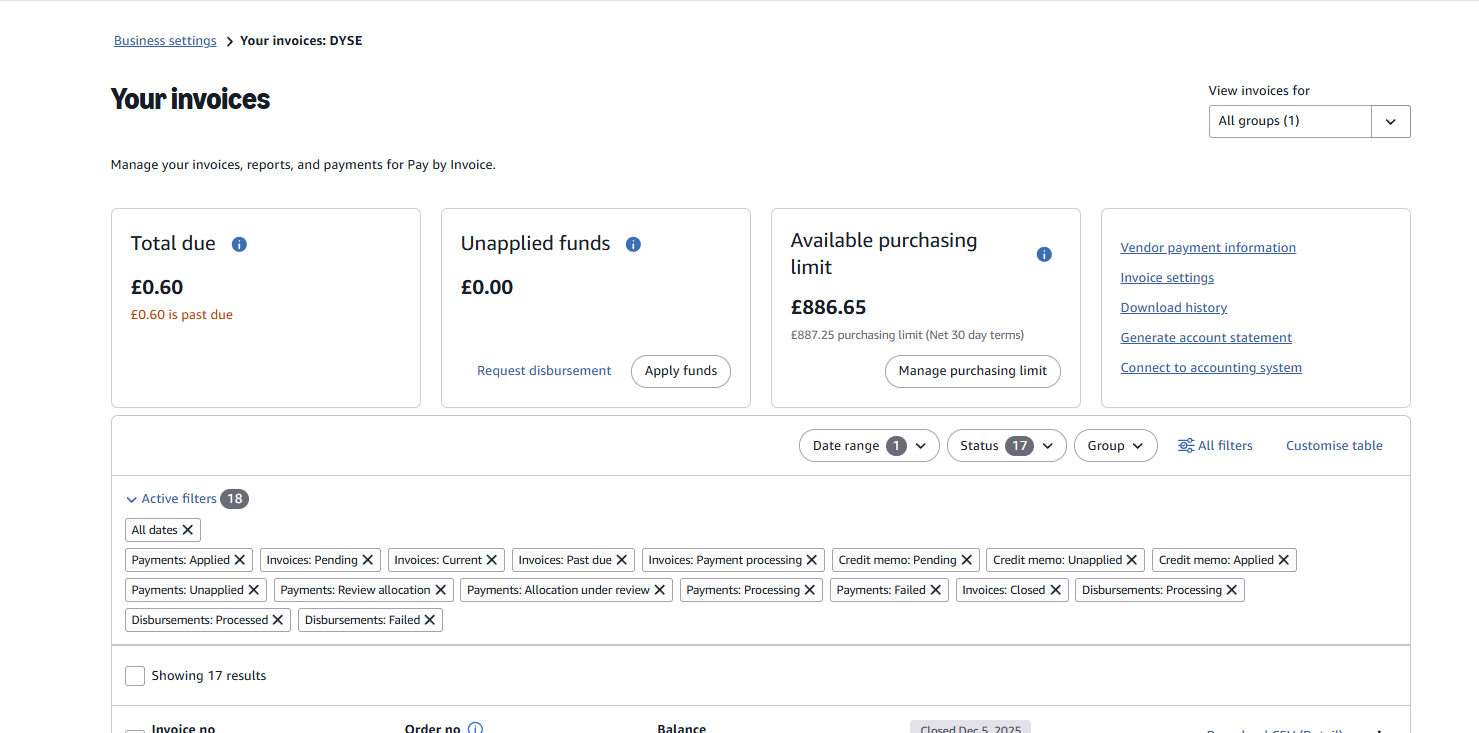Open the Date range filter dropdown
Viewport: 1479px width, 733px height.
(x=868, y=446)
